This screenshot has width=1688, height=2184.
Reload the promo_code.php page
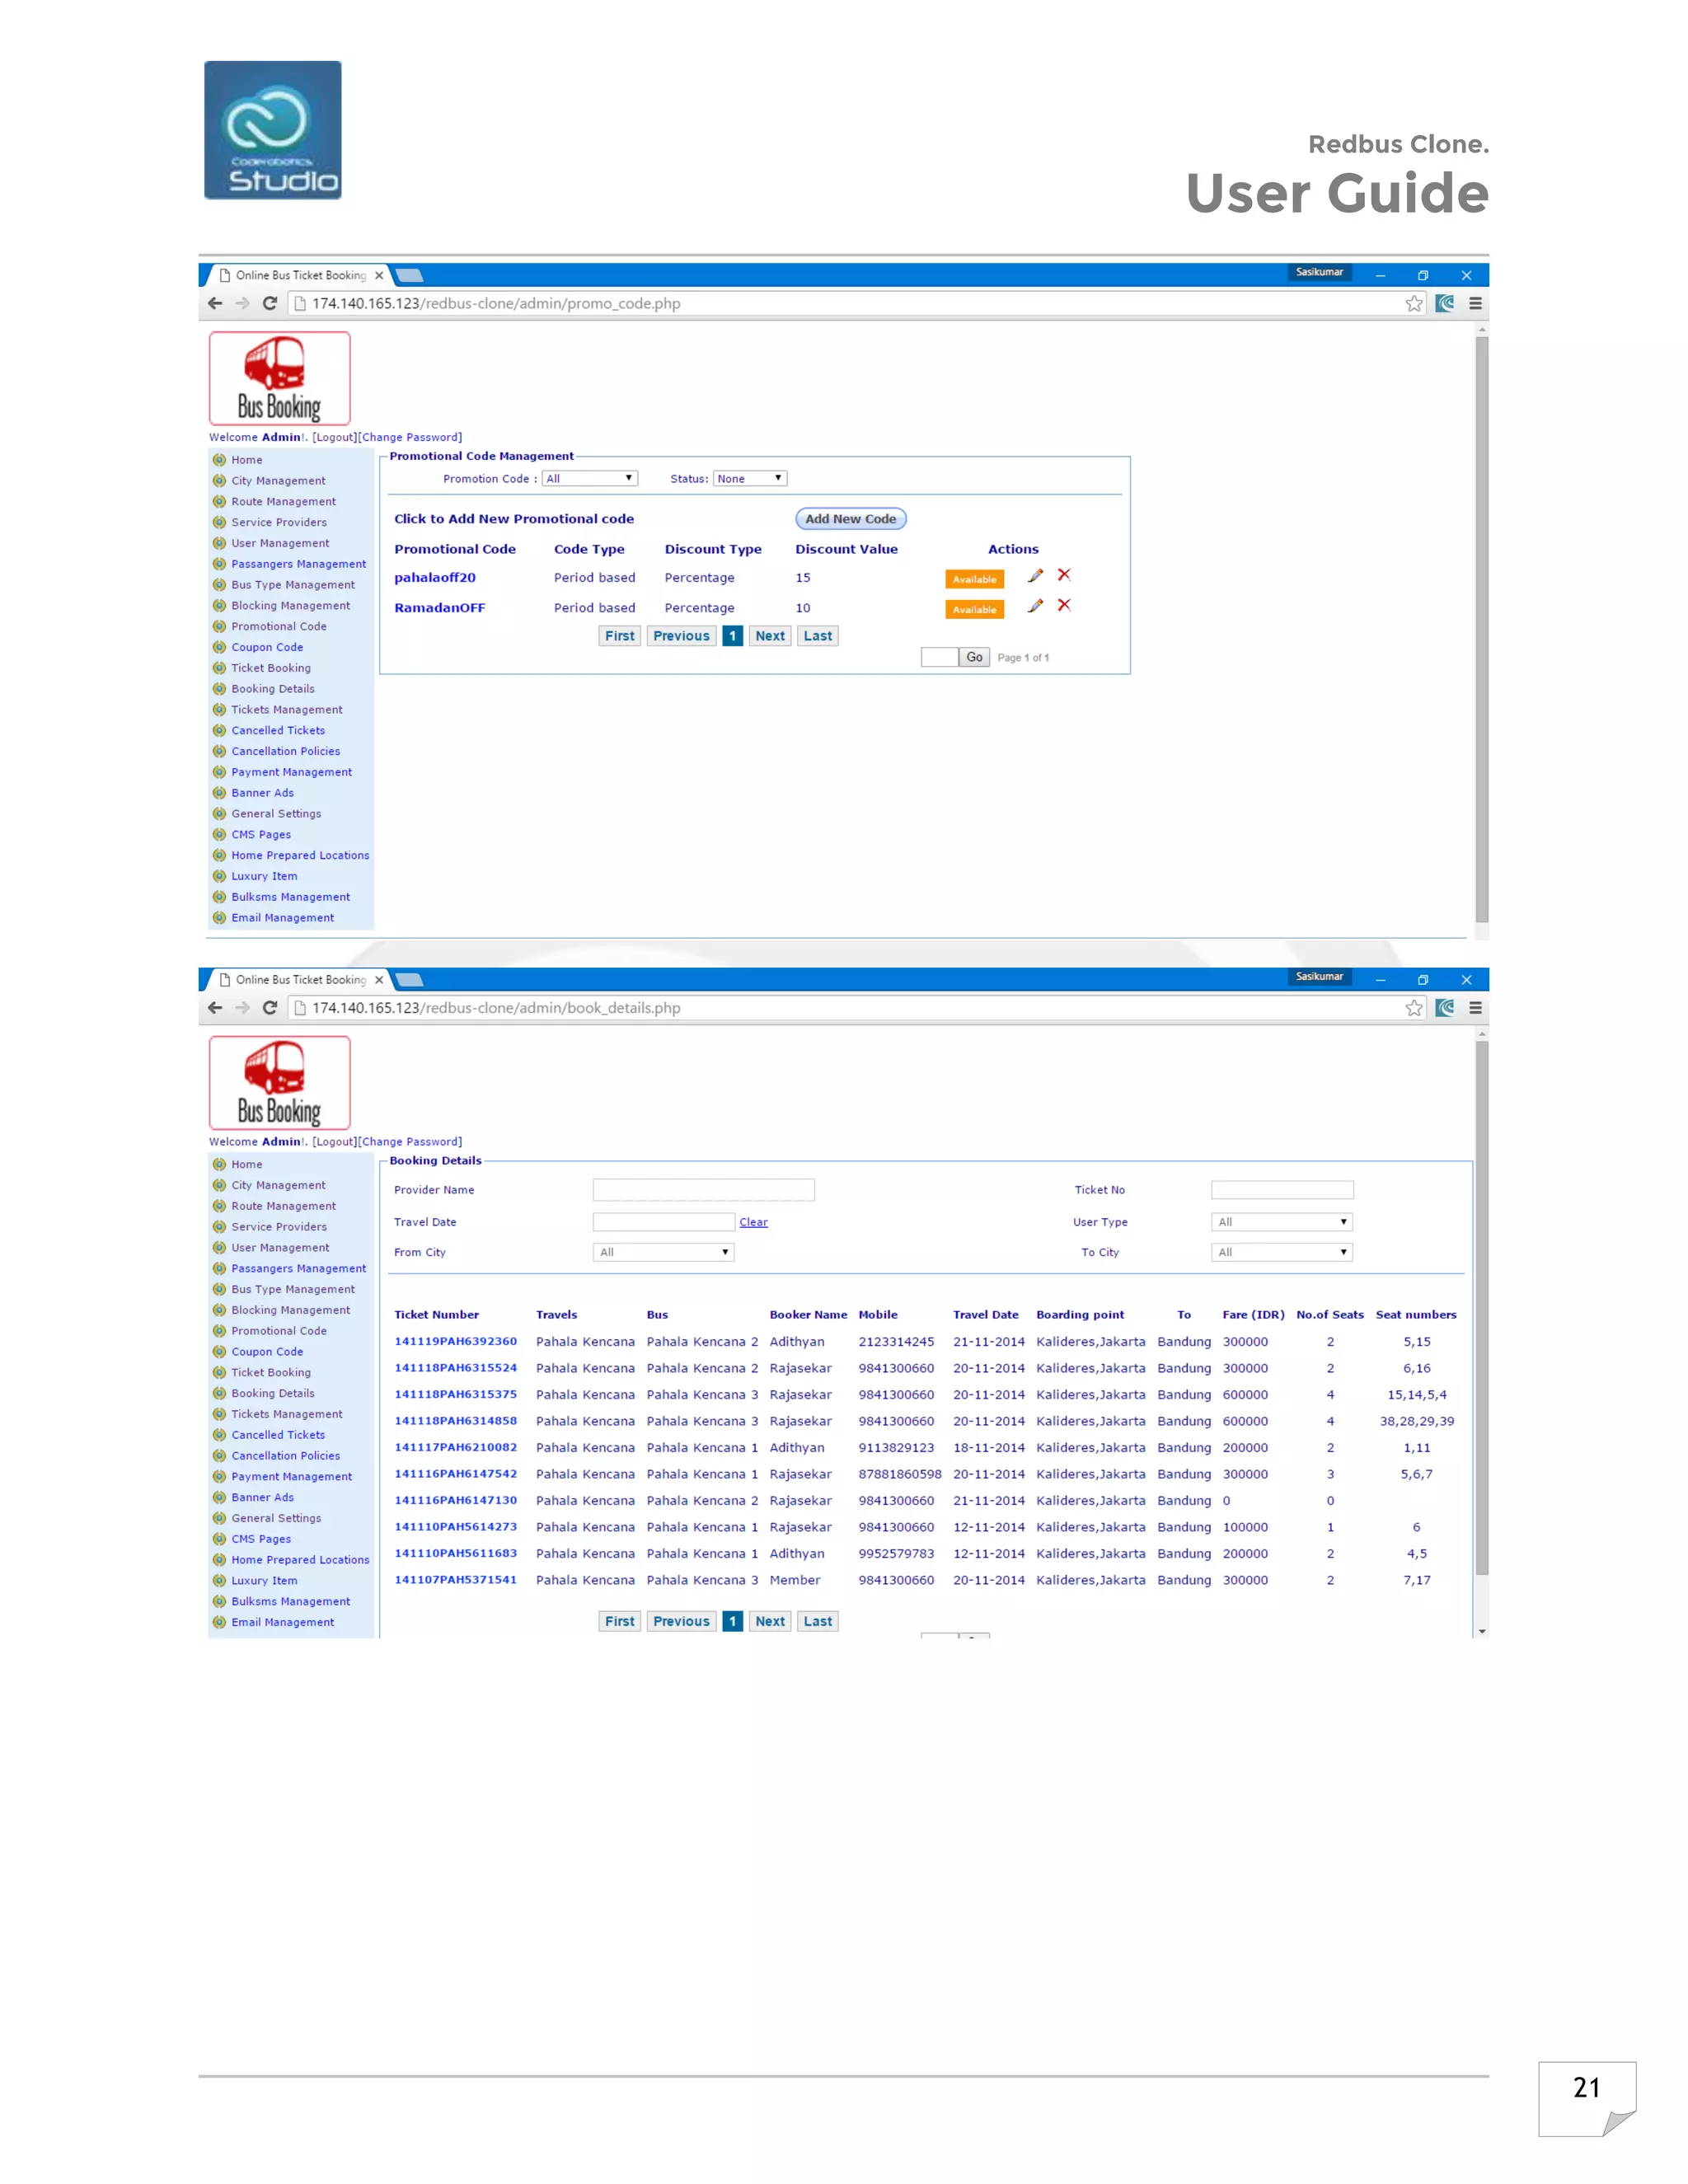pos(270,303)
